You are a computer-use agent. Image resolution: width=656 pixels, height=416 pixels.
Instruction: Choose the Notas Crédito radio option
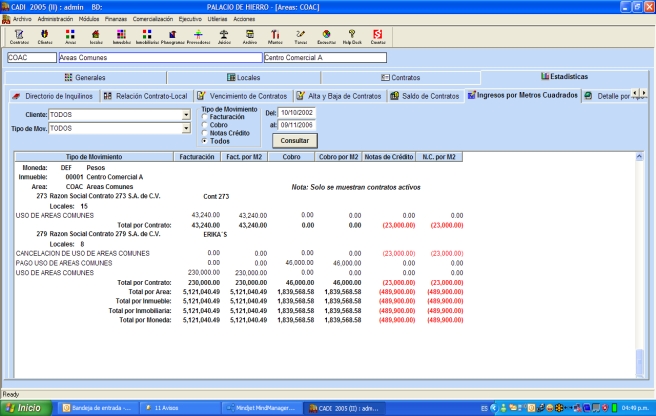tap(204, 133)
